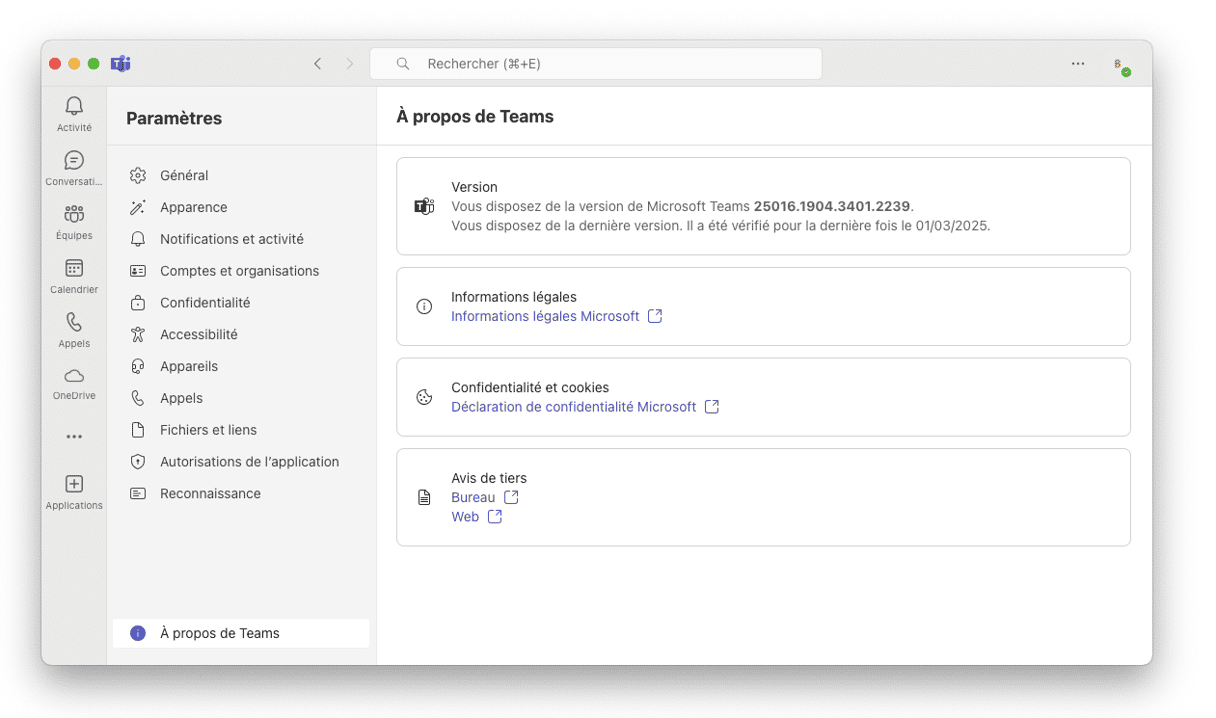Open the Activité notifications view
This screenshot has height=718, width=1216.
(x=74, y=114)
